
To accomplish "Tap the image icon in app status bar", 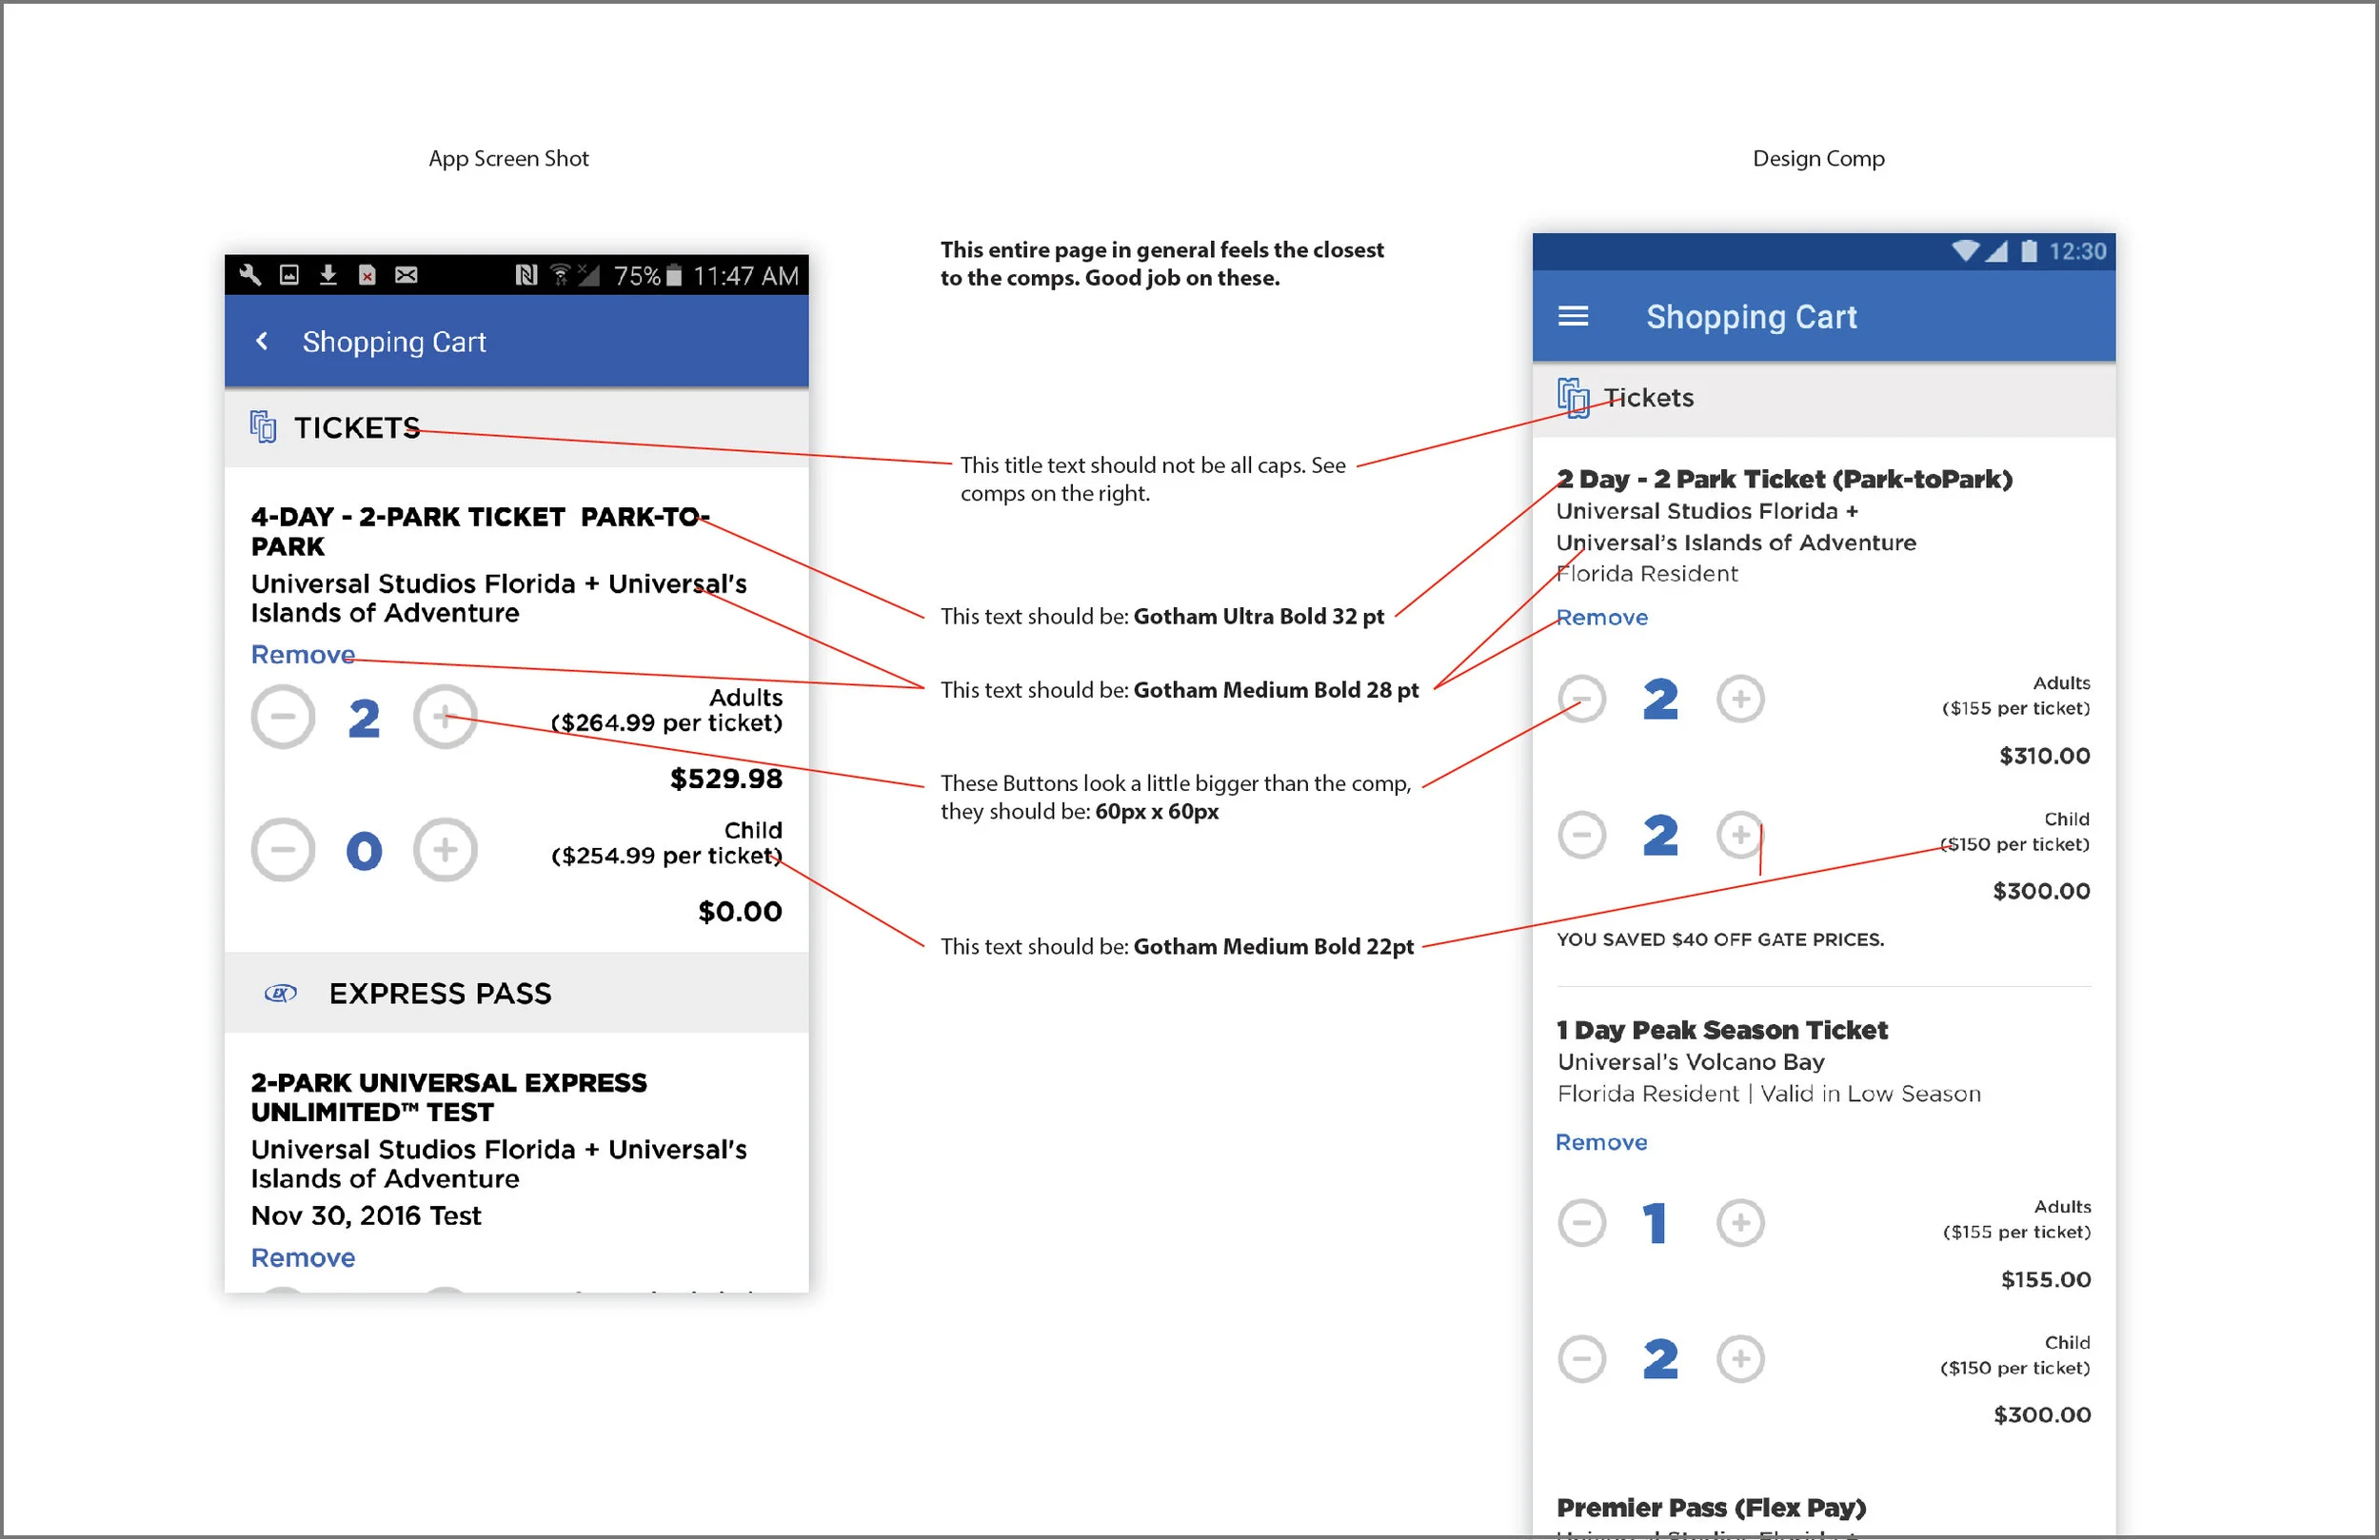I will 289,275.
